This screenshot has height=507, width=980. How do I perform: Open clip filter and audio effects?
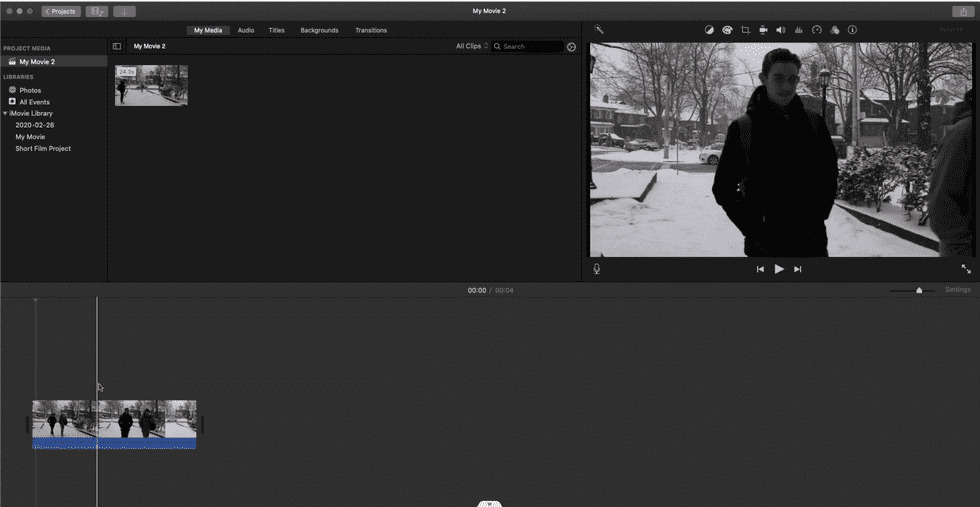click(x=834, y=30)
